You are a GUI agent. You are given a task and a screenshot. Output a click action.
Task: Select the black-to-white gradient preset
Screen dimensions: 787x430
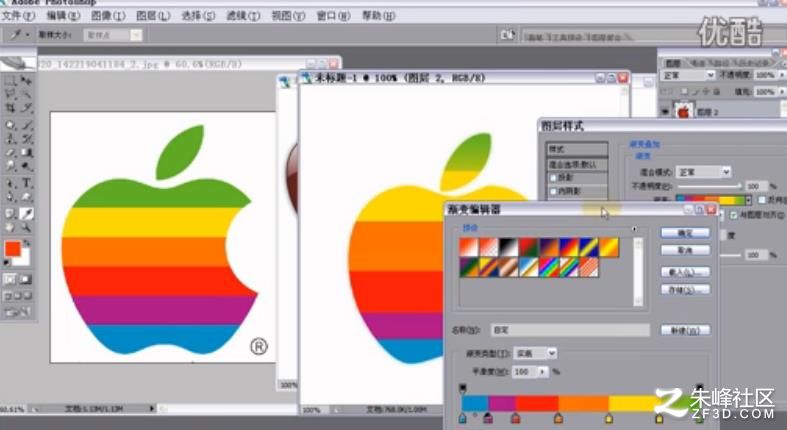point(508,247)
